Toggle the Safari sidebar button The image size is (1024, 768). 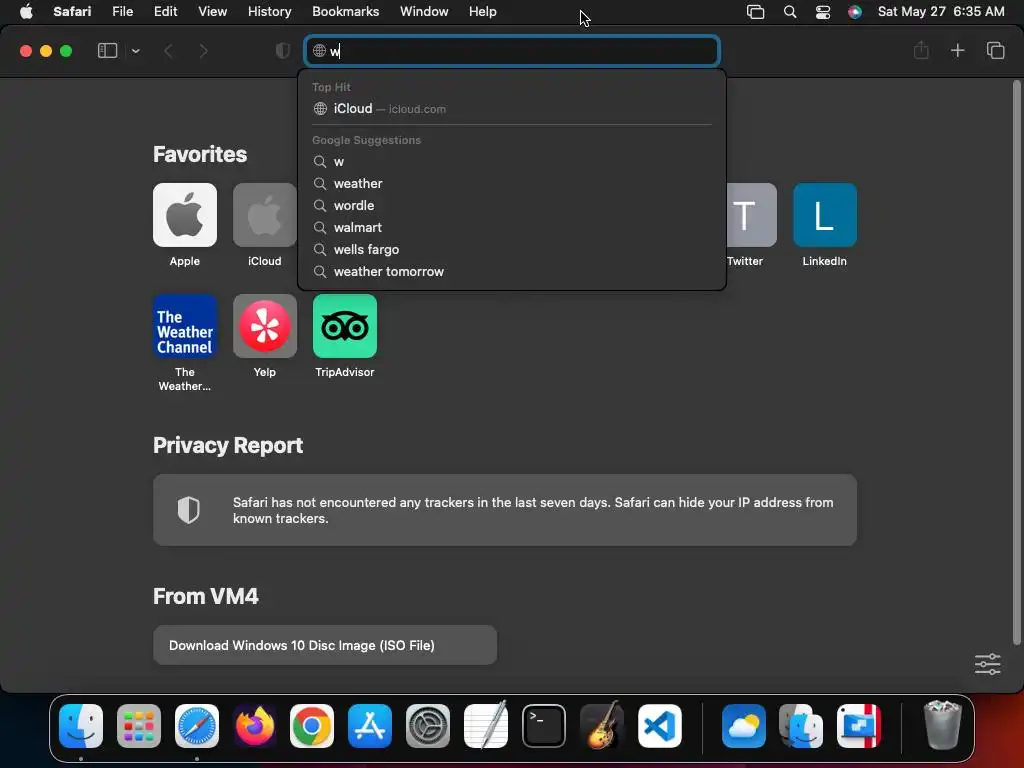point(107,51)
